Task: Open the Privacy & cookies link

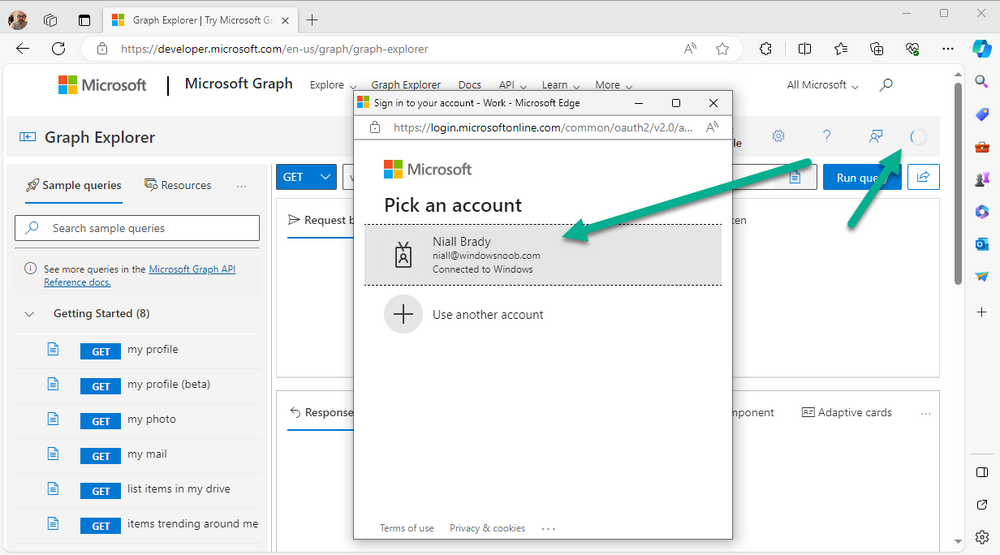Action: (x=487, y=528)
